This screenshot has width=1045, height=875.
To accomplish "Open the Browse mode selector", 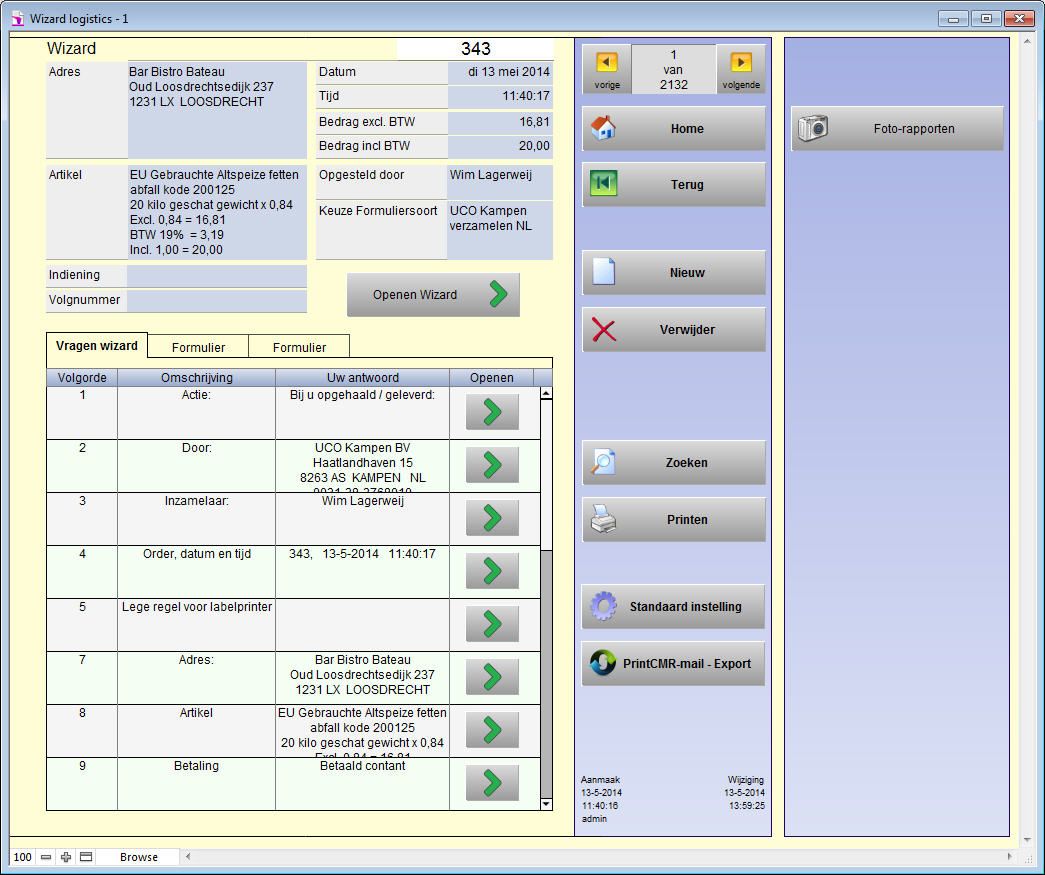I will coord(138,857).
